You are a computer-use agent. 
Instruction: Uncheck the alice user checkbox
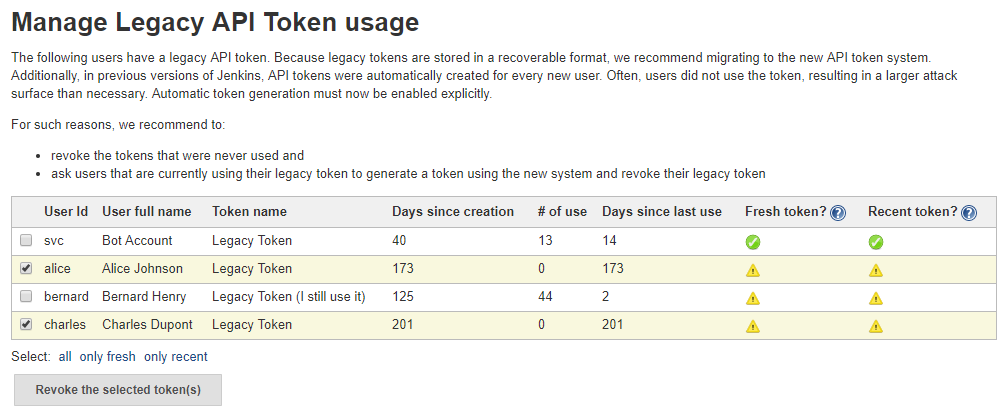[26, 269]
